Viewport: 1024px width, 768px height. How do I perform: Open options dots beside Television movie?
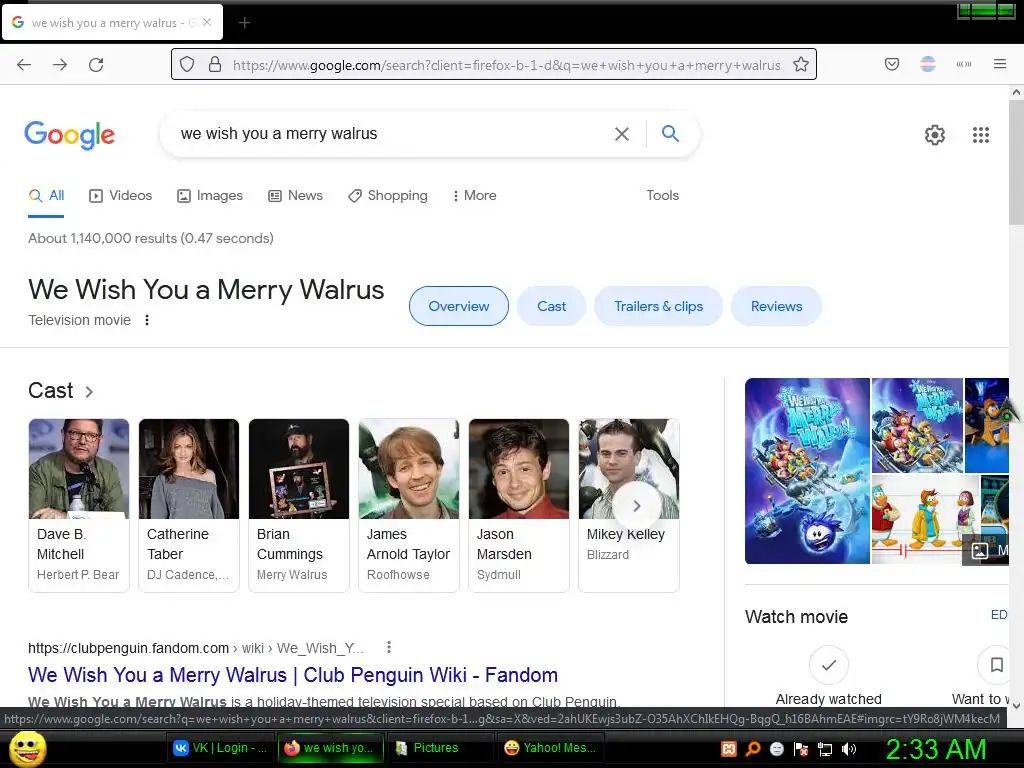147,320
